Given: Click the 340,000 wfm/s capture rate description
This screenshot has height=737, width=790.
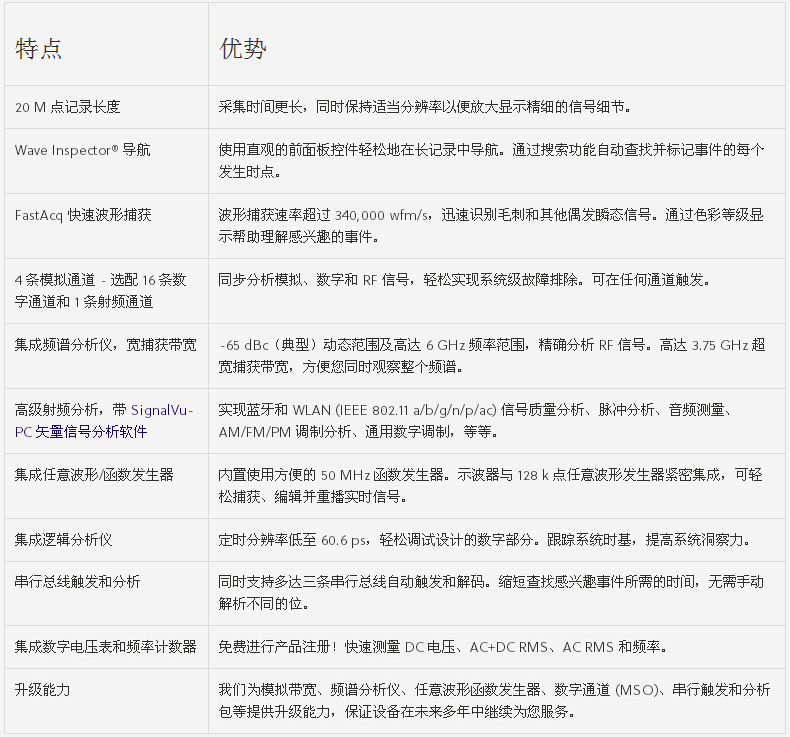Looking at the screenshot, I should coord(490,225).
